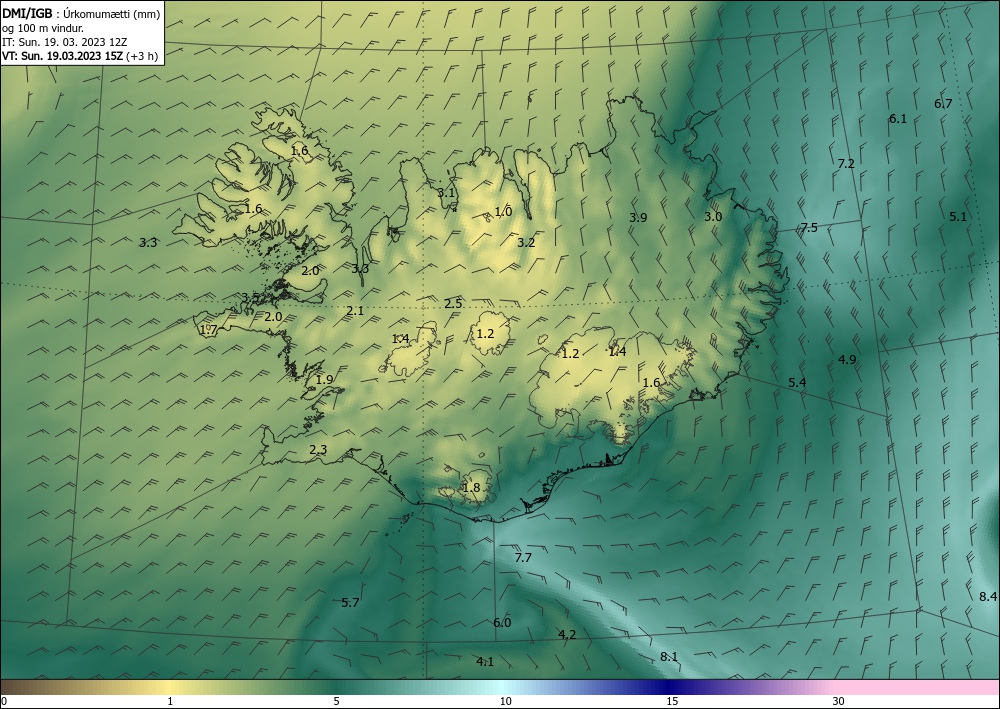This screenshot has height=709, width=1000.
Task: Click the 6.0 value label
Action: click(x=503, y=622)
